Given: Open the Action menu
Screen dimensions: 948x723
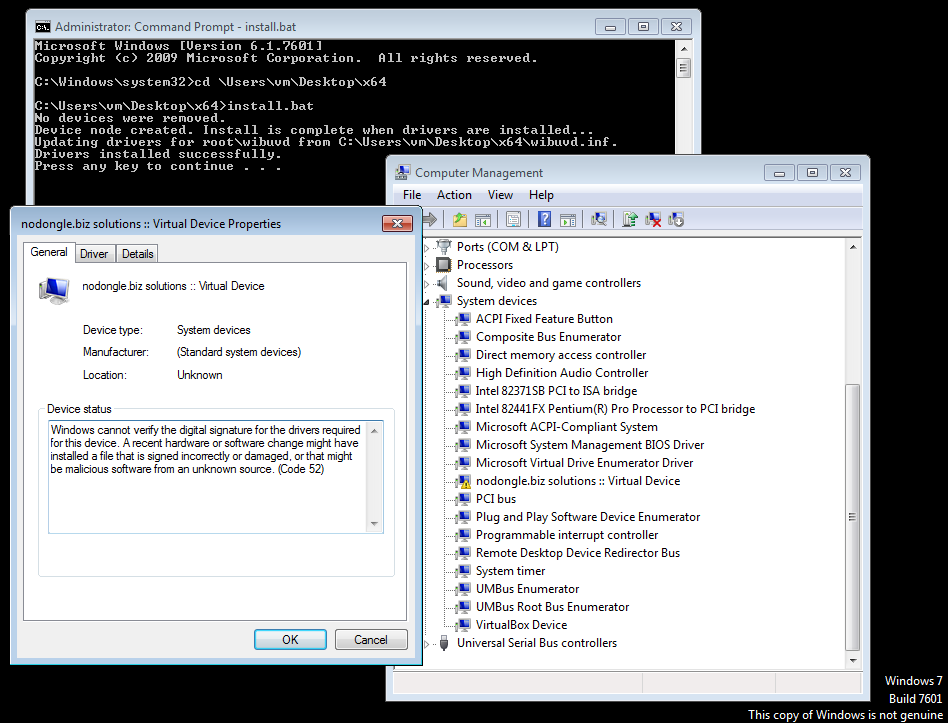Looking at the screenshot, I should click(454, 194).
